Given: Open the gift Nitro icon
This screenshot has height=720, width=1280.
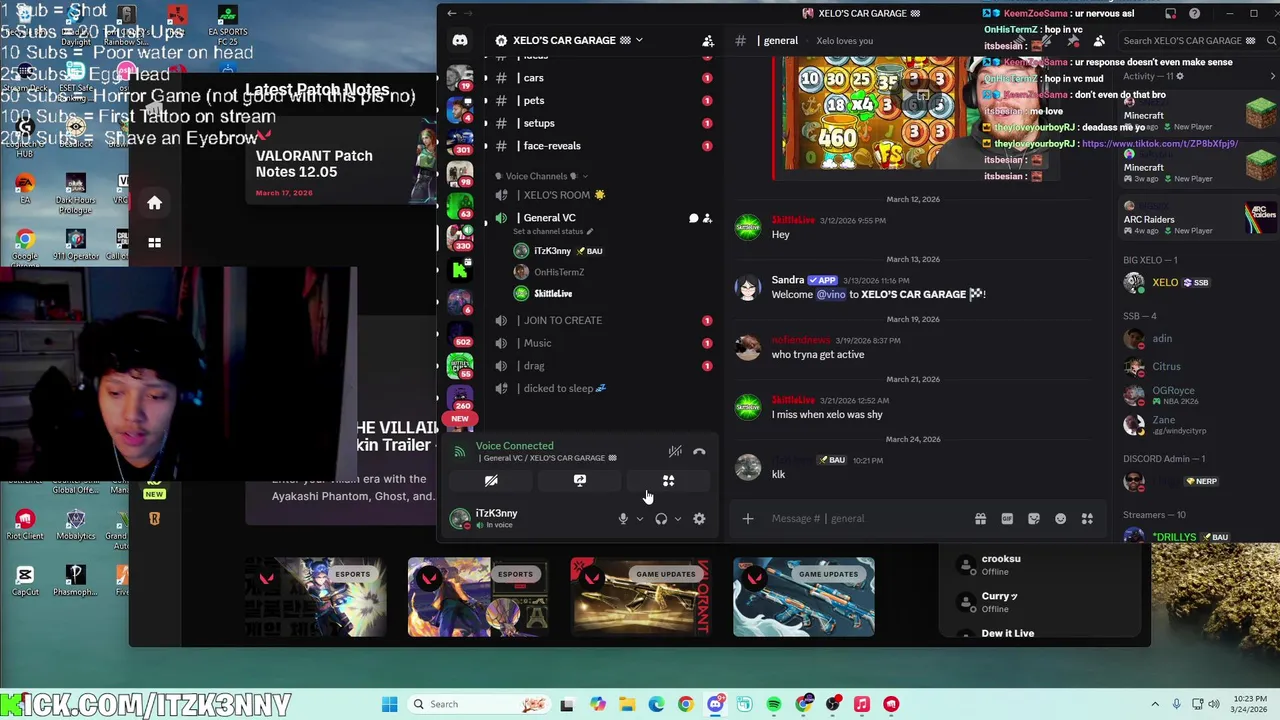Looking at the screenshot, I should click(980, 519).
